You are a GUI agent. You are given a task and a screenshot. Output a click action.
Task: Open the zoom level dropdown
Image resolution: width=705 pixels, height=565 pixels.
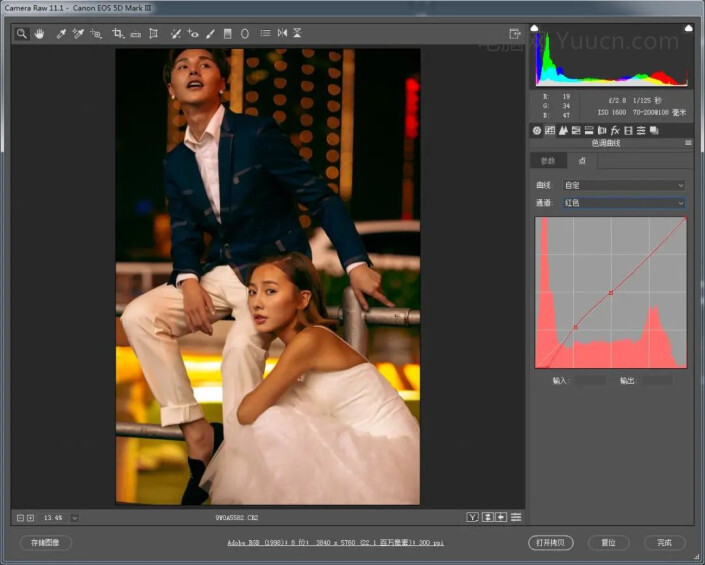tap(74, 517)
